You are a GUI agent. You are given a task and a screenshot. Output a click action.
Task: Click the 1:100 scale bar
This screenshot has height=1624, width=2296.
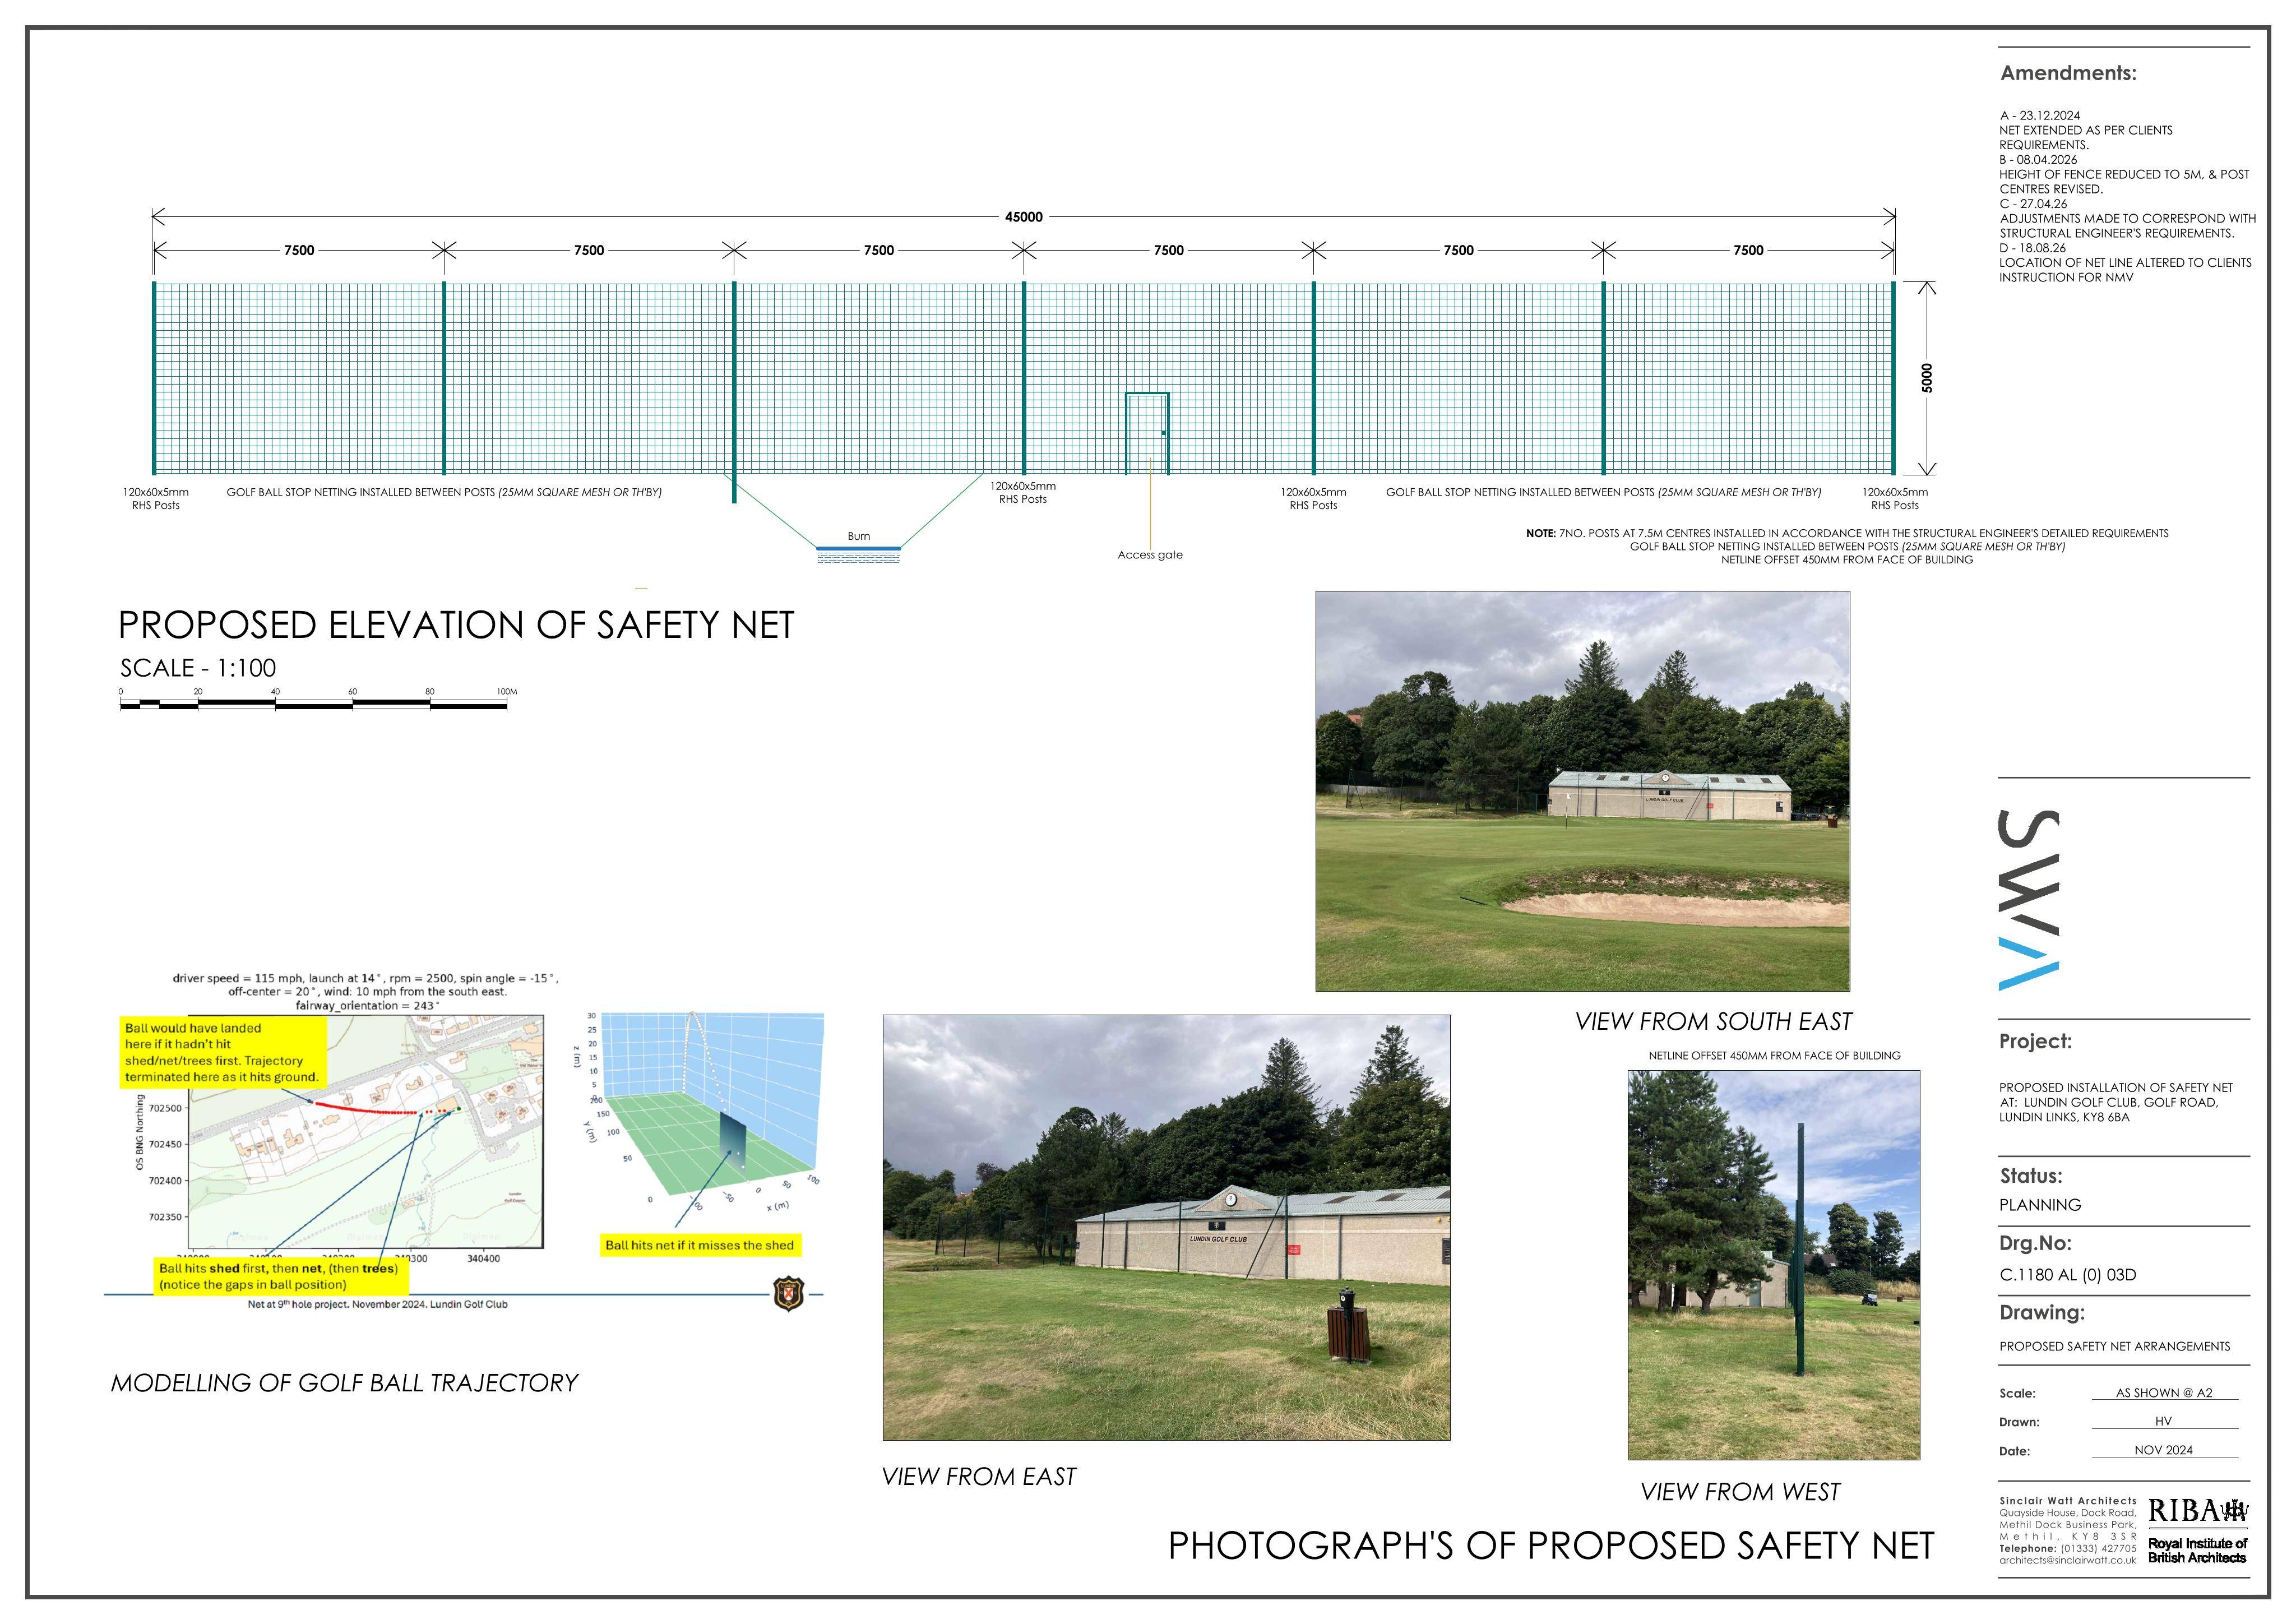(314, 700)
